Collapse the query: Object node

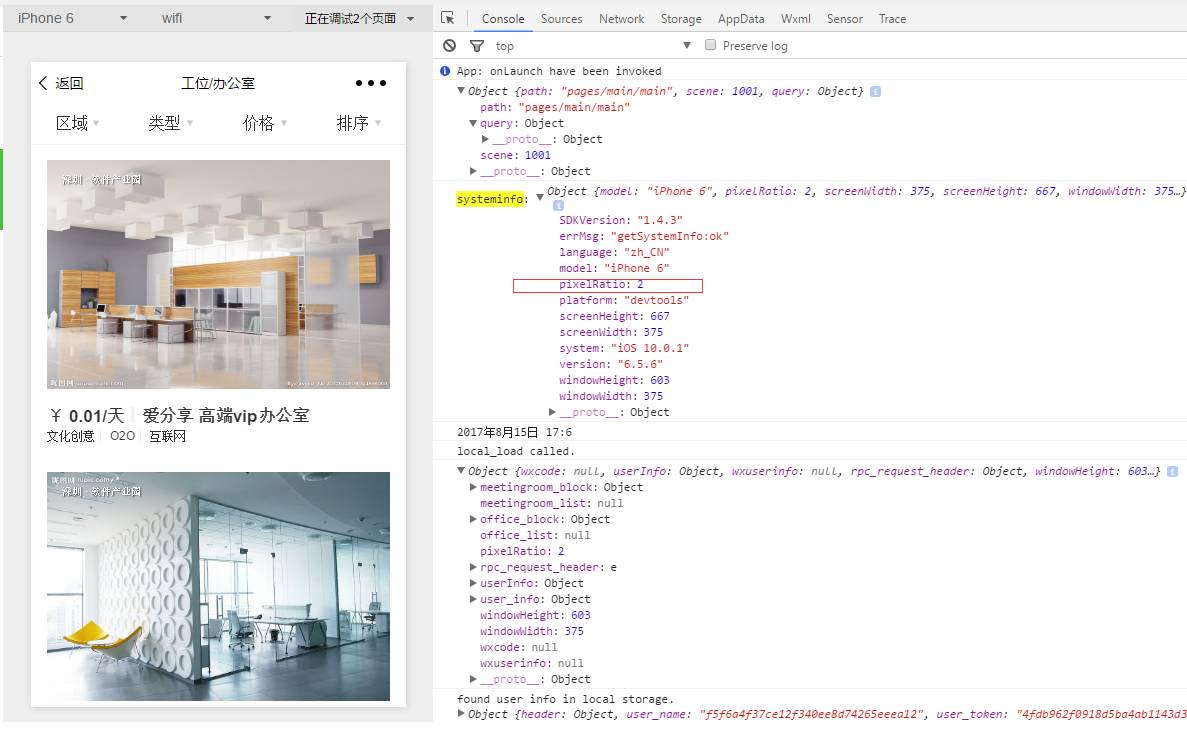click(473, 123)
